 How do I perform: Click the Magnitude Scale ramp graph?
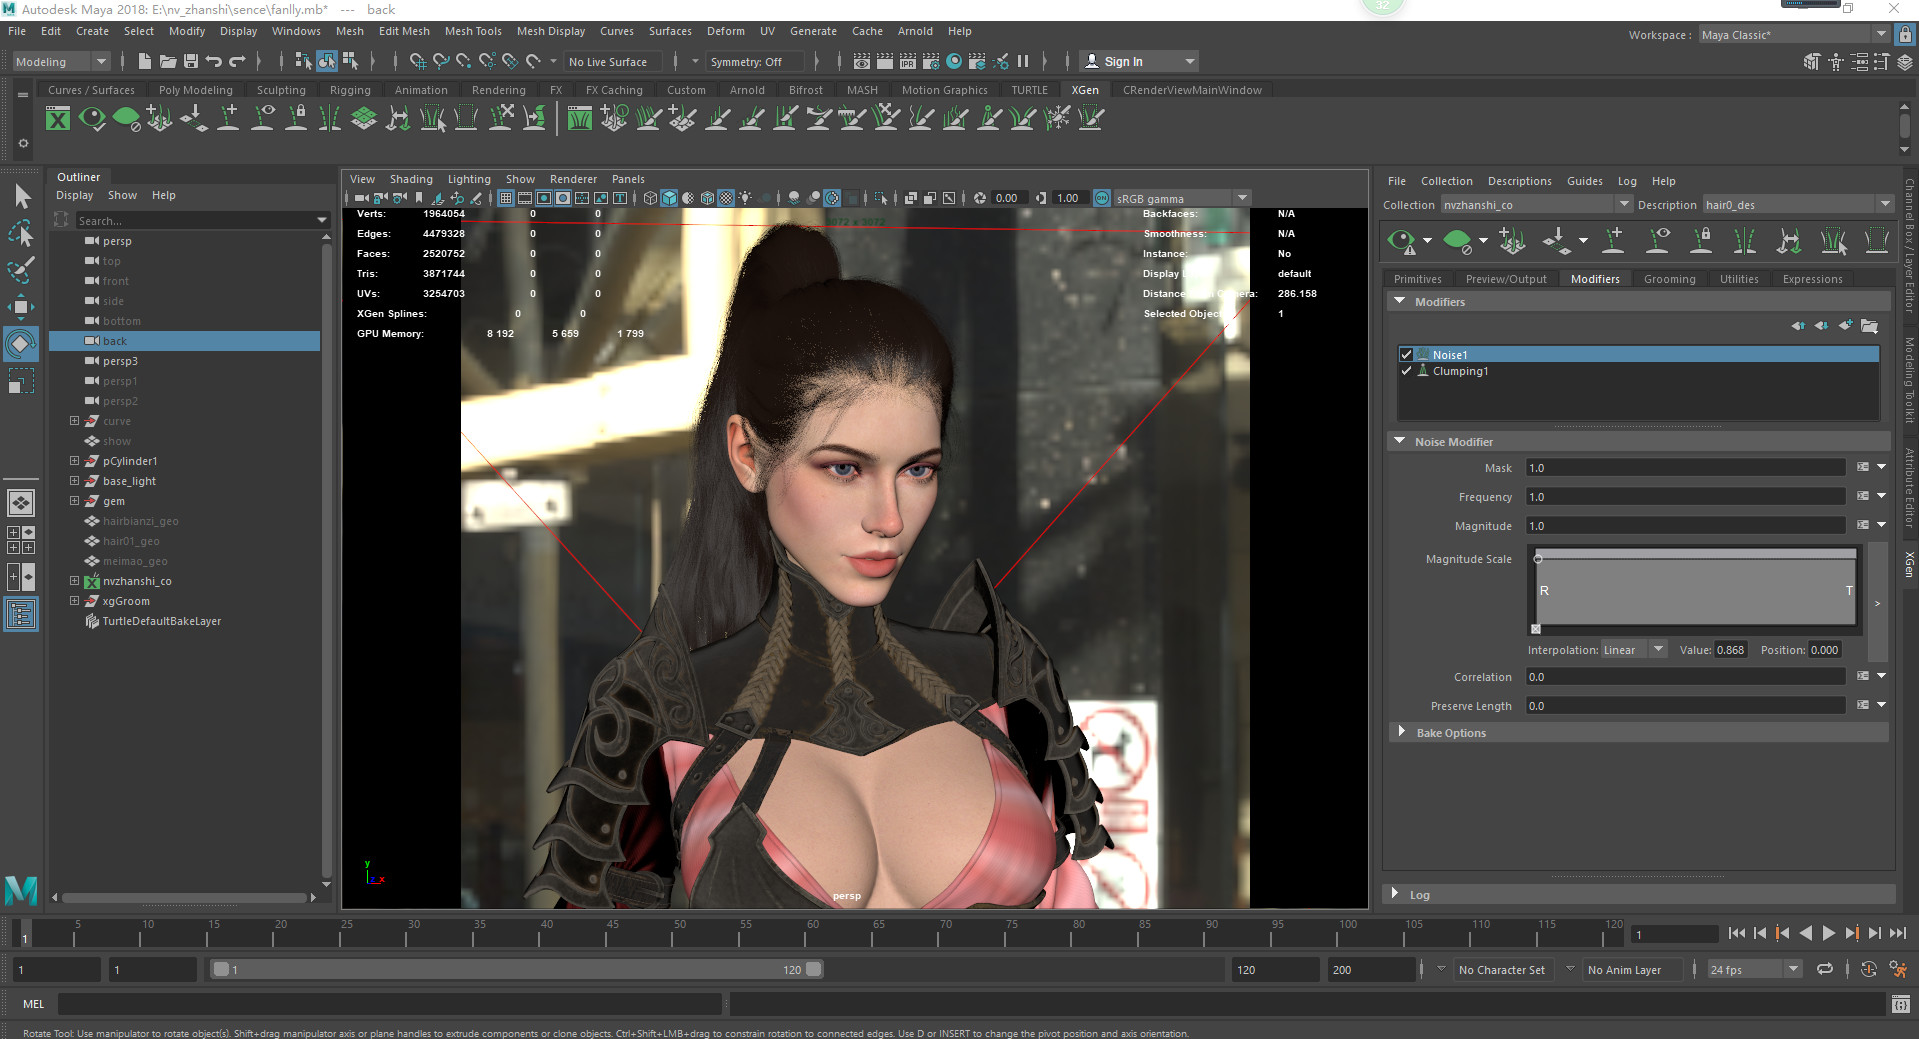click(1696, 590)
